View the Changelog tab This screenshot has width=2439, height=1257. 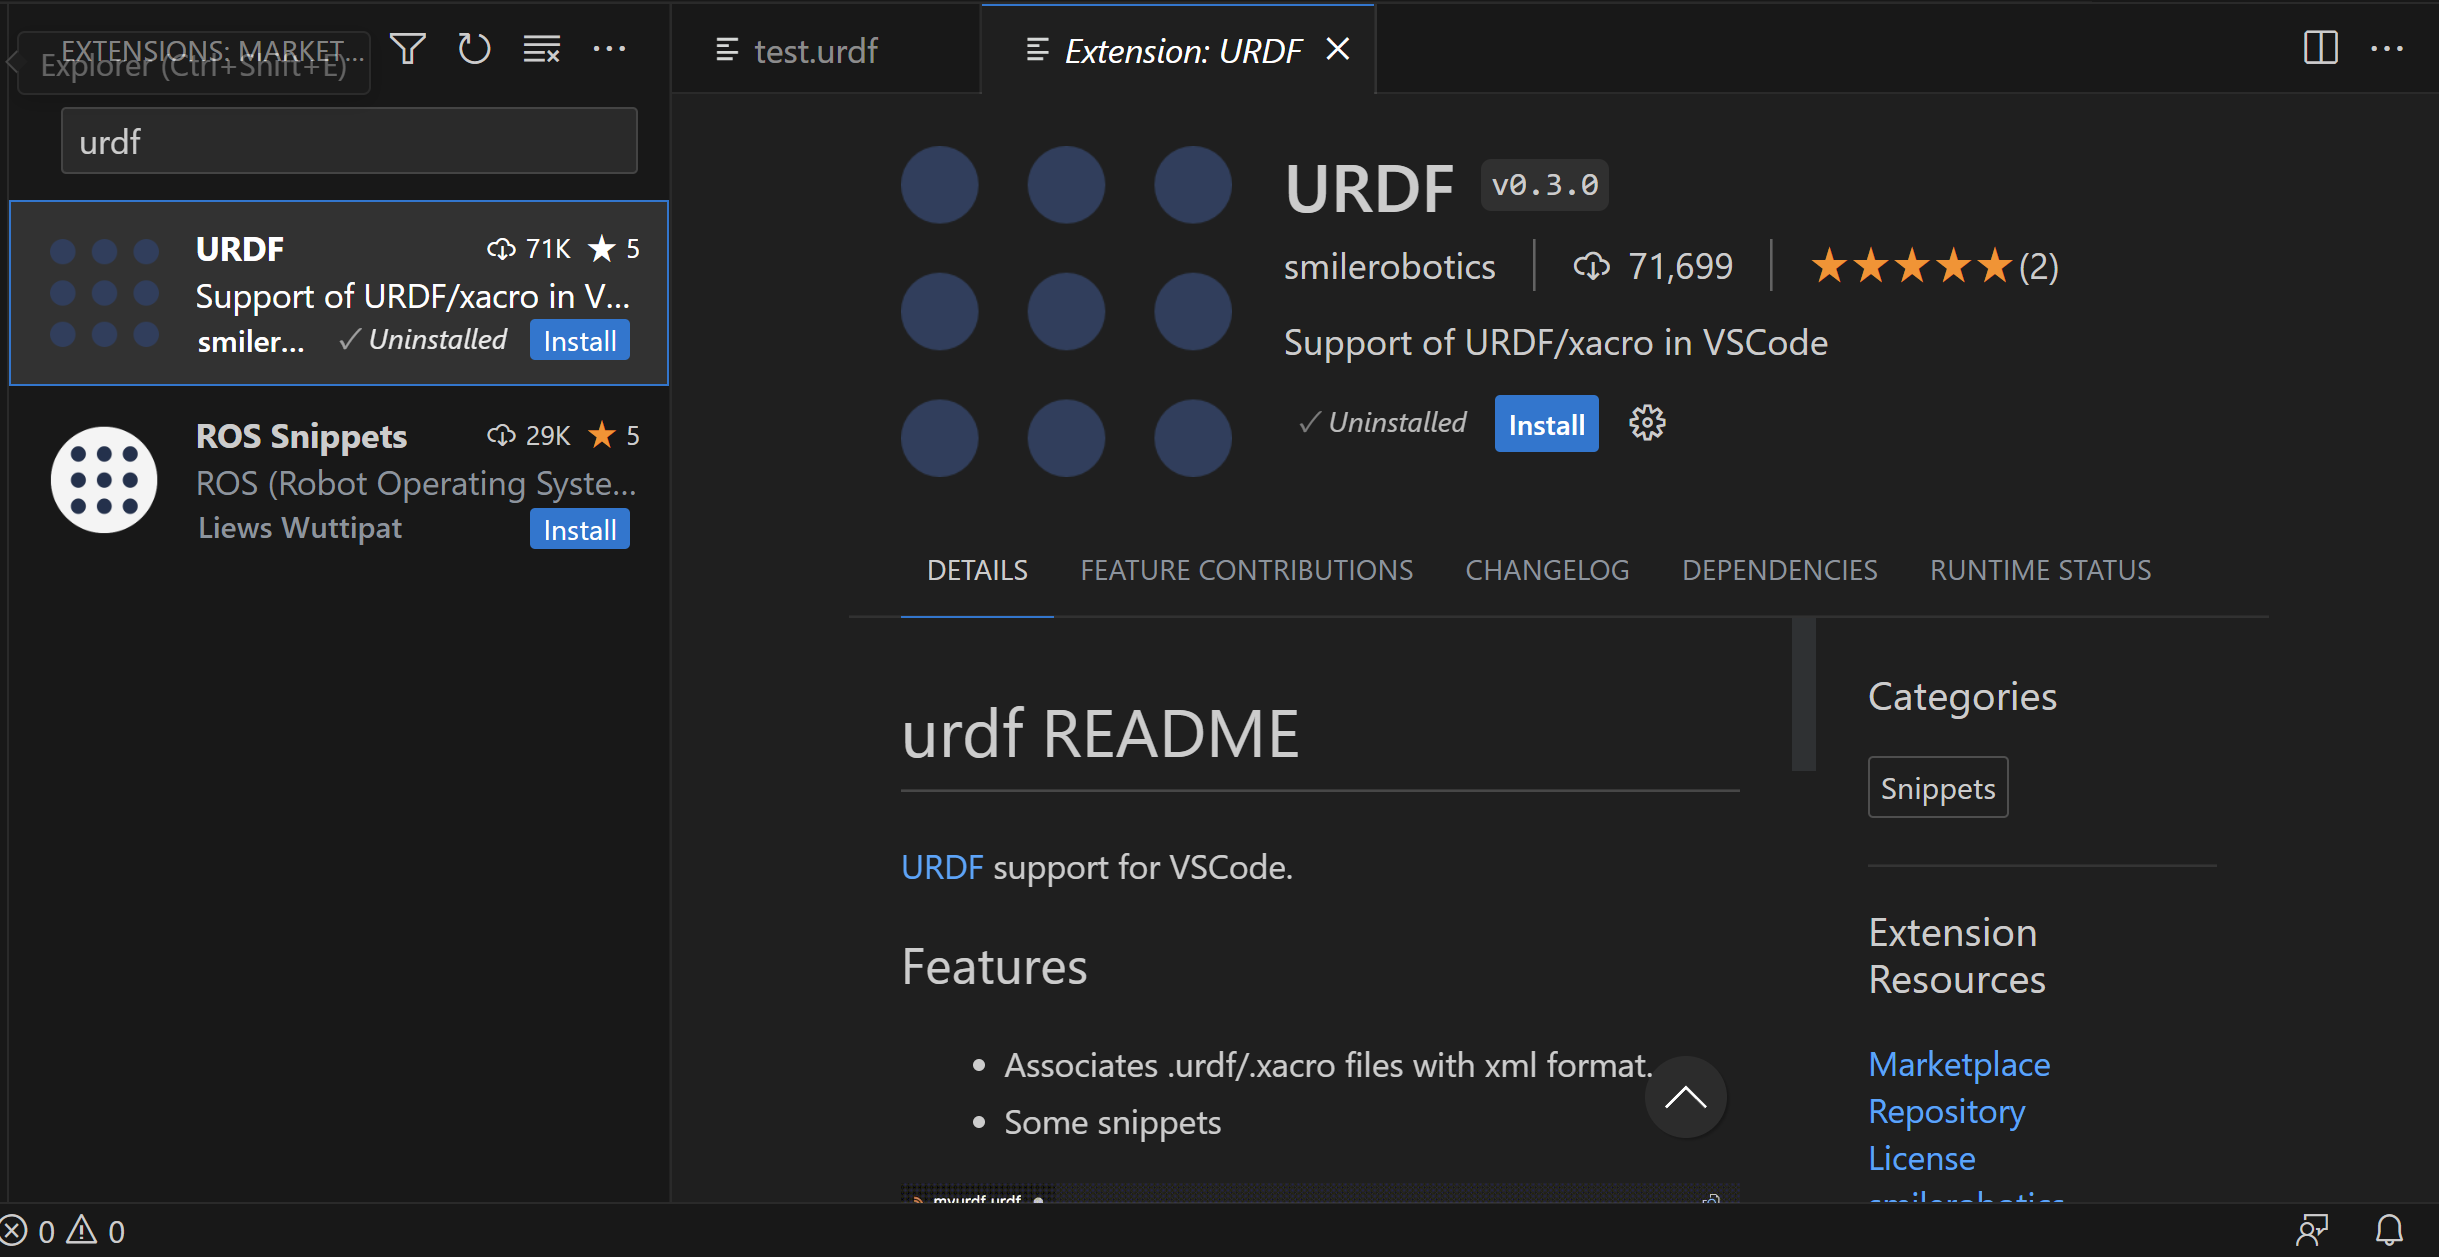(x=1547, y=570)
